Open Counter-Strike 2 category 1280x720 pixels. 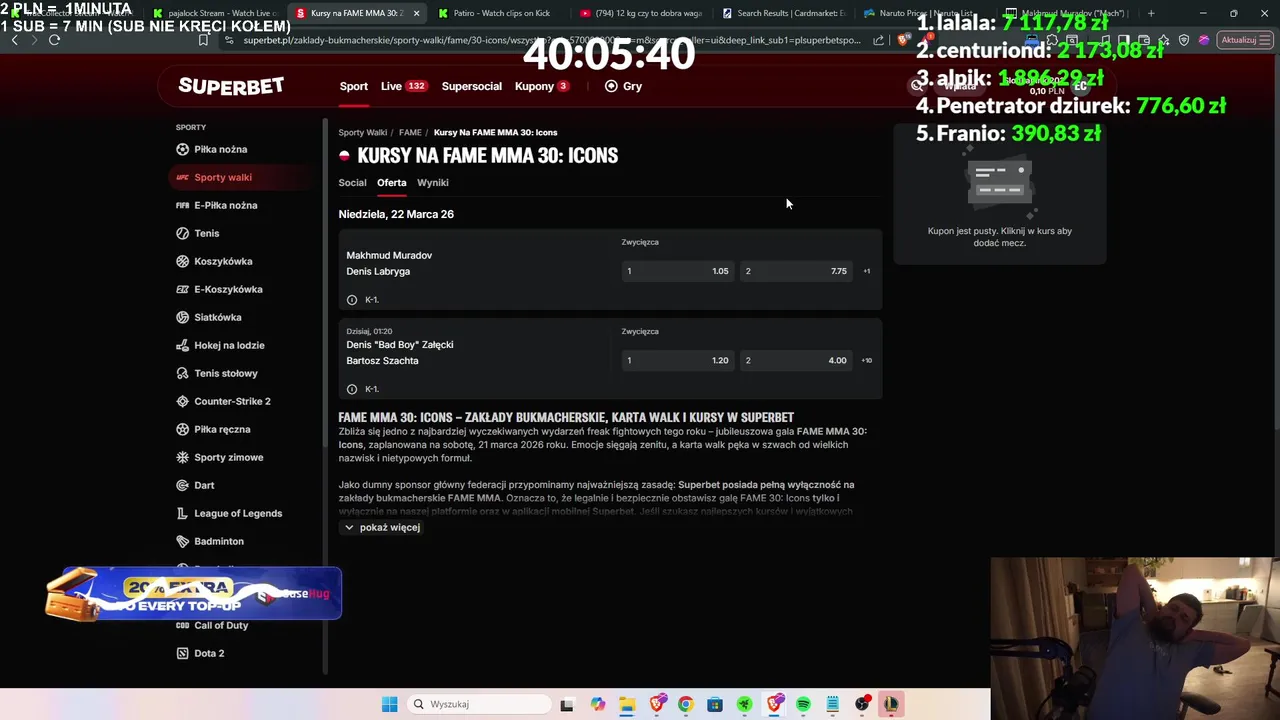click(223, 401)
